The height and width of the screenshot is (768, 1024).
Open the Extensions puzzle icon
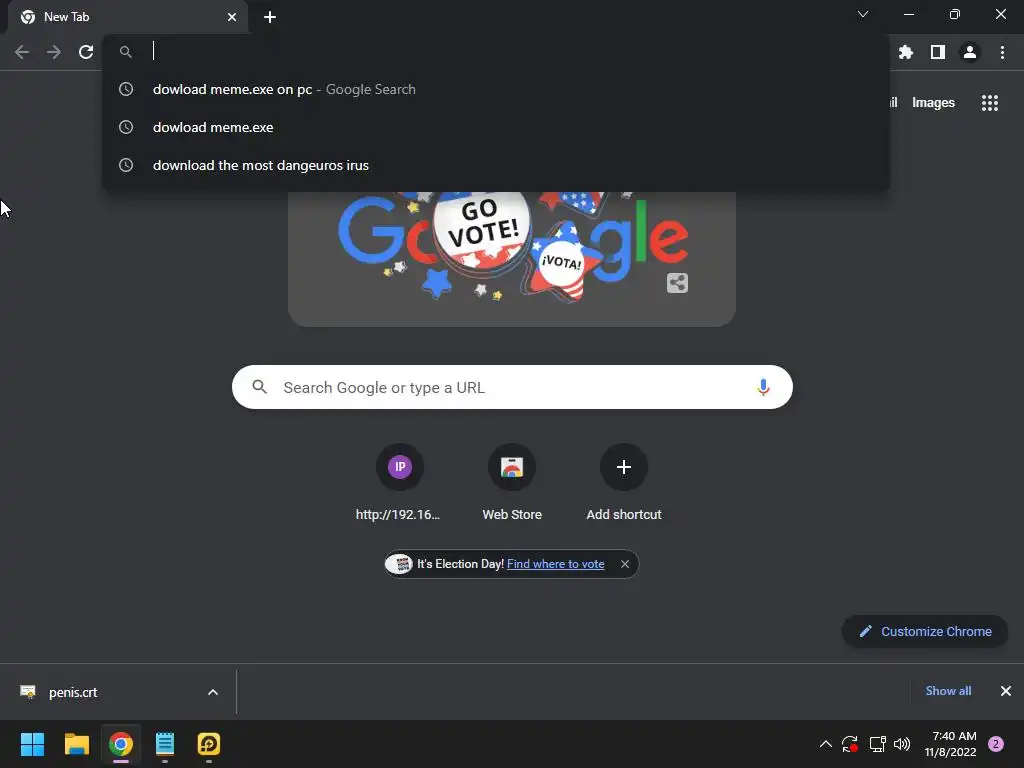click(906, 52)
